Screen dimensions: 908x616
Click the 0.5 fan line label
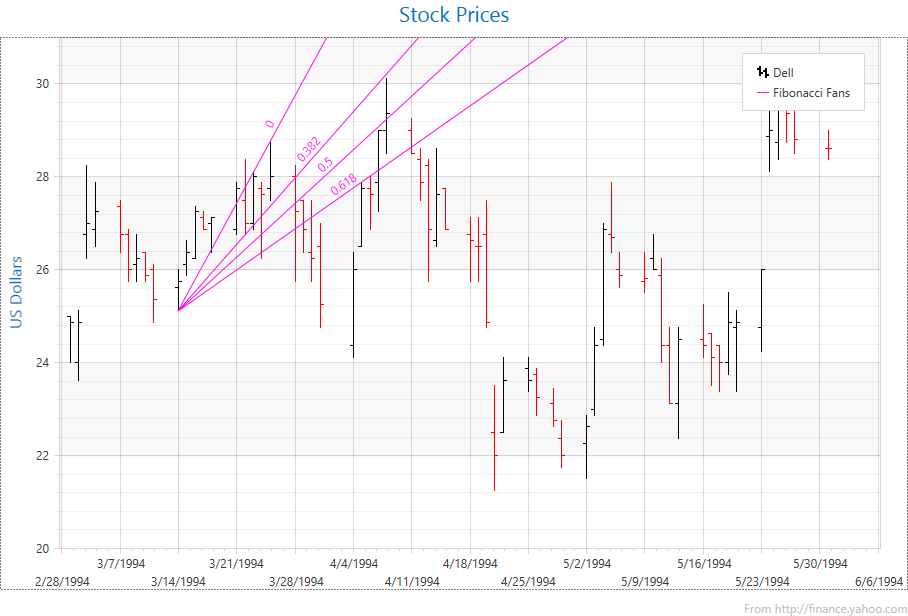(x=325, y=164)
